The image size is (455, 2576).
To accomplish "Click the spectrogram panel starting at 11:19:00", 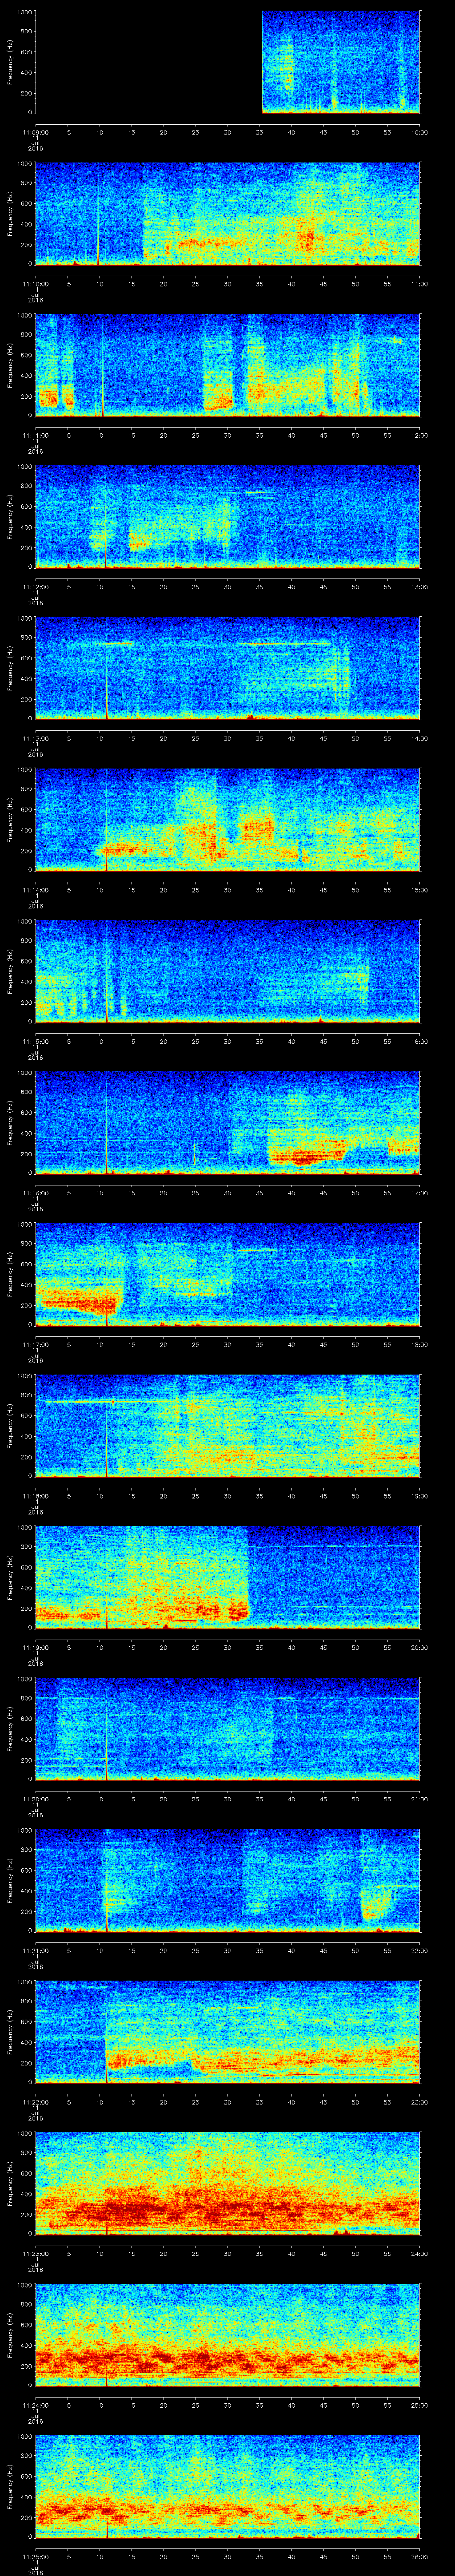I will (227, 1577).
